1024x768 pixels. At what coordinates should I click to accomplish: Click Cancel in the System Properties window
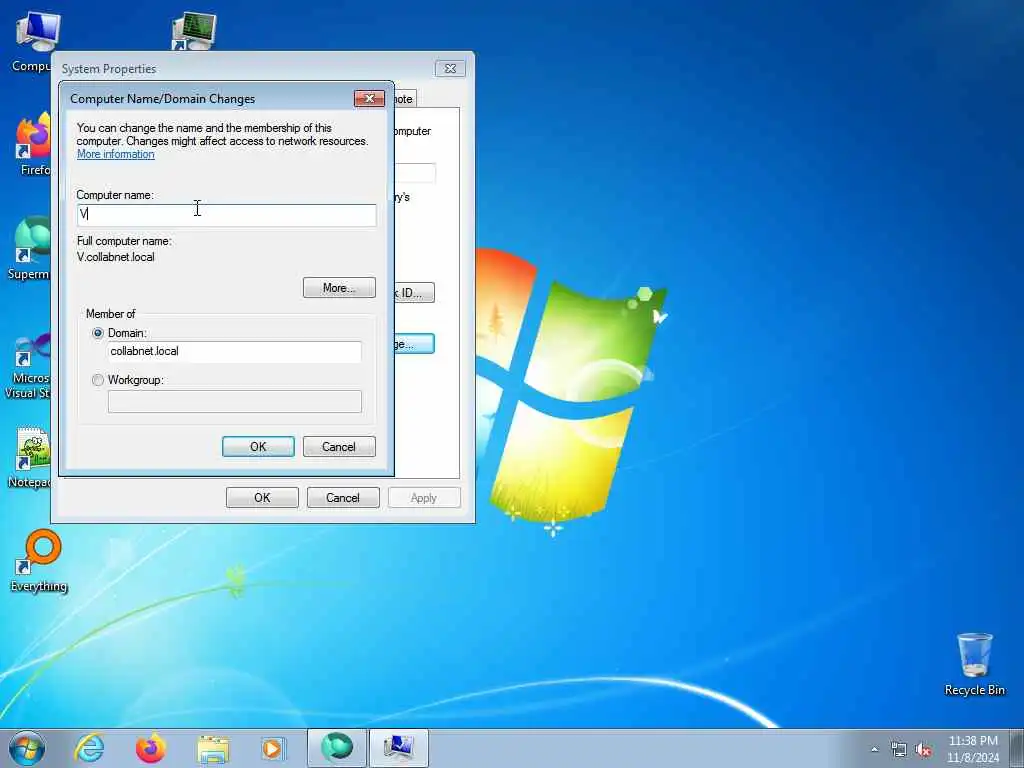[343, 498]
